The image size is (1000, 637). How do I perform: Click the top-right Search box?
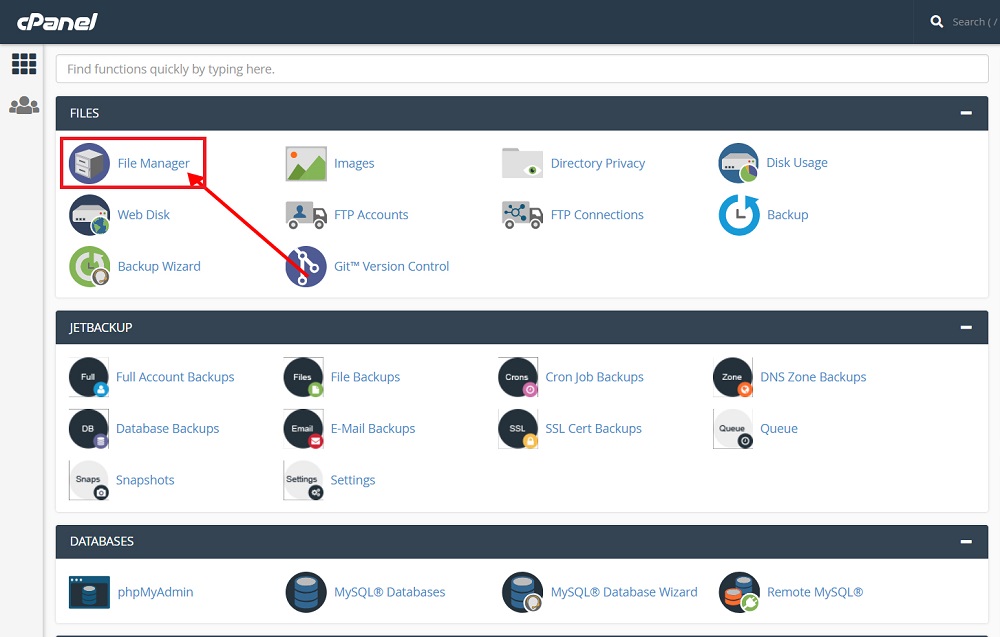point(966,21)
